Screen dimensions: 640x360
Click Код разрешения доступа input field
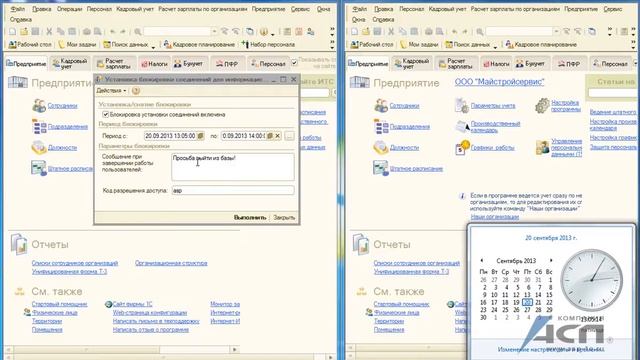233,190
